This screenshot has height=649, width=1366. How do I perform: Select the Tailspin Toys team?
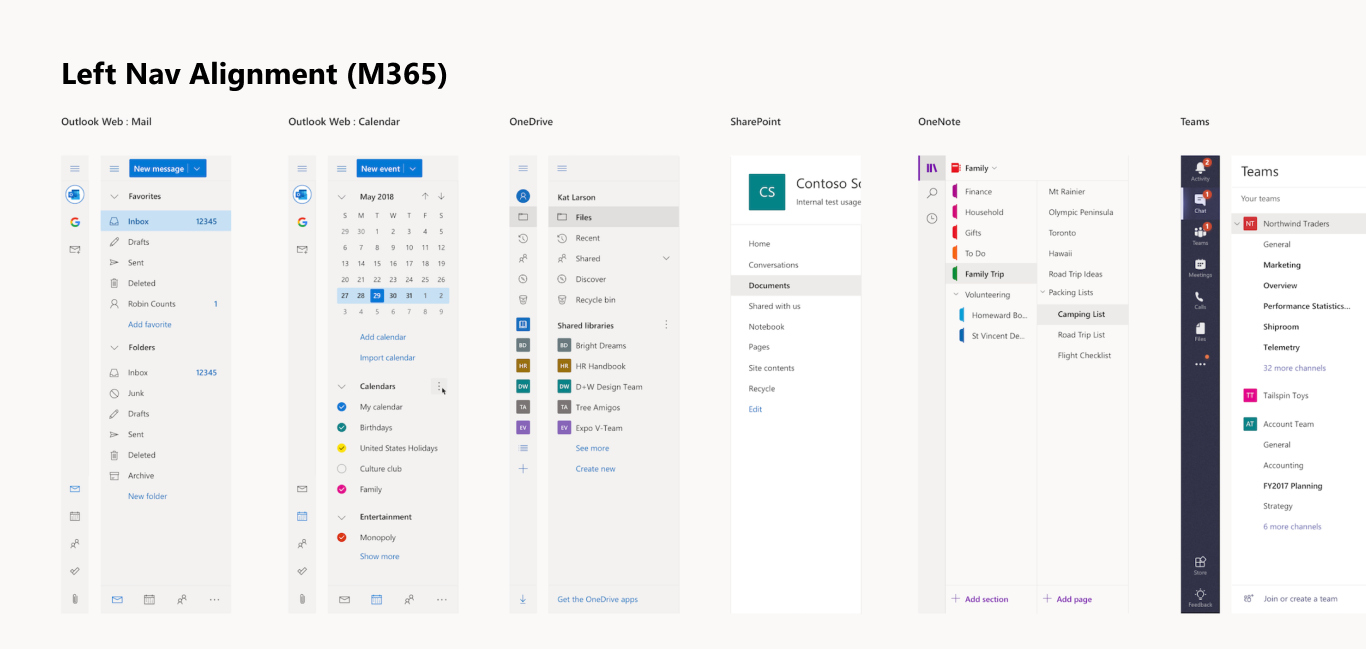point(1286,396)
